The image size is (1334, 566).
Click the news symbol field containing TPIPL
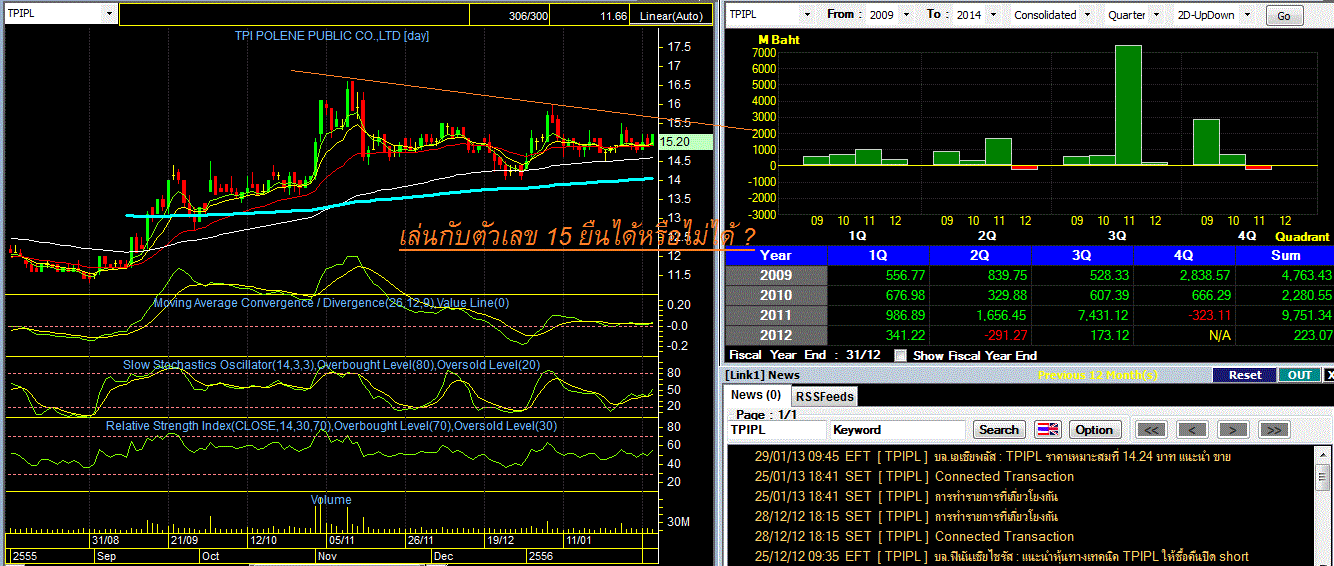tap(777, 429)
